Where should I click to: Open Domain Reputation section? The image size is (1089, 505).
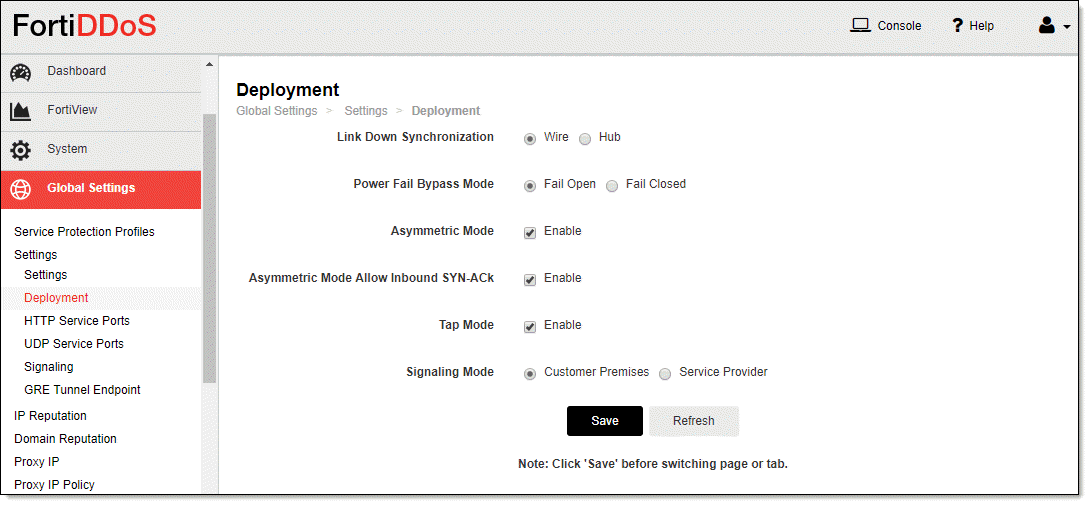click(x=65, y=438)
